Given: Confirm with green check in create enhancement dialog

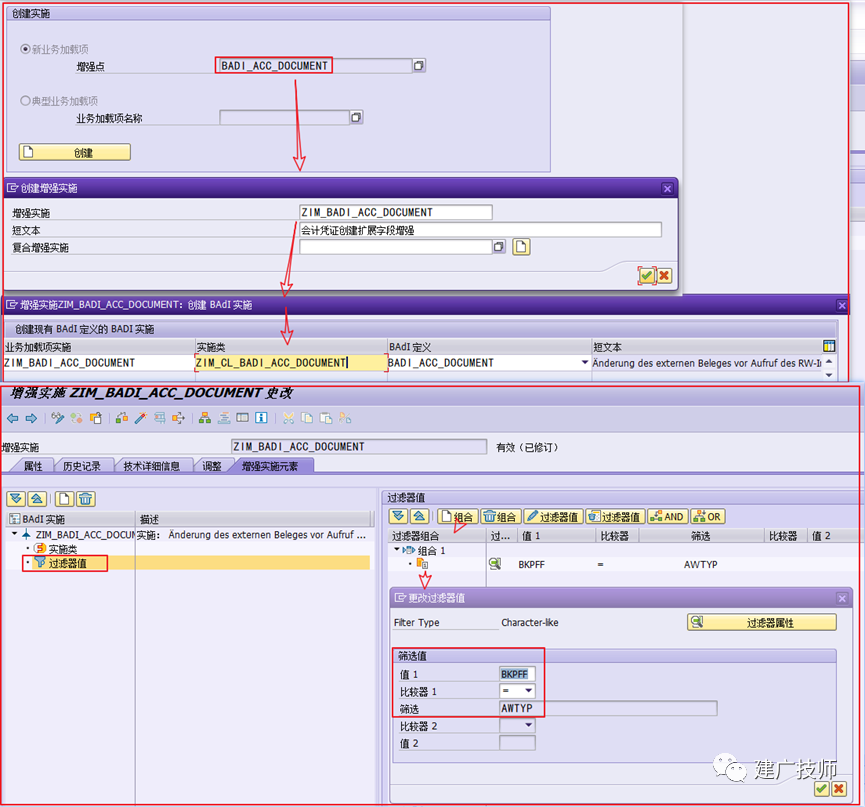Looking at the screenshot, I should tap(647, 275).
